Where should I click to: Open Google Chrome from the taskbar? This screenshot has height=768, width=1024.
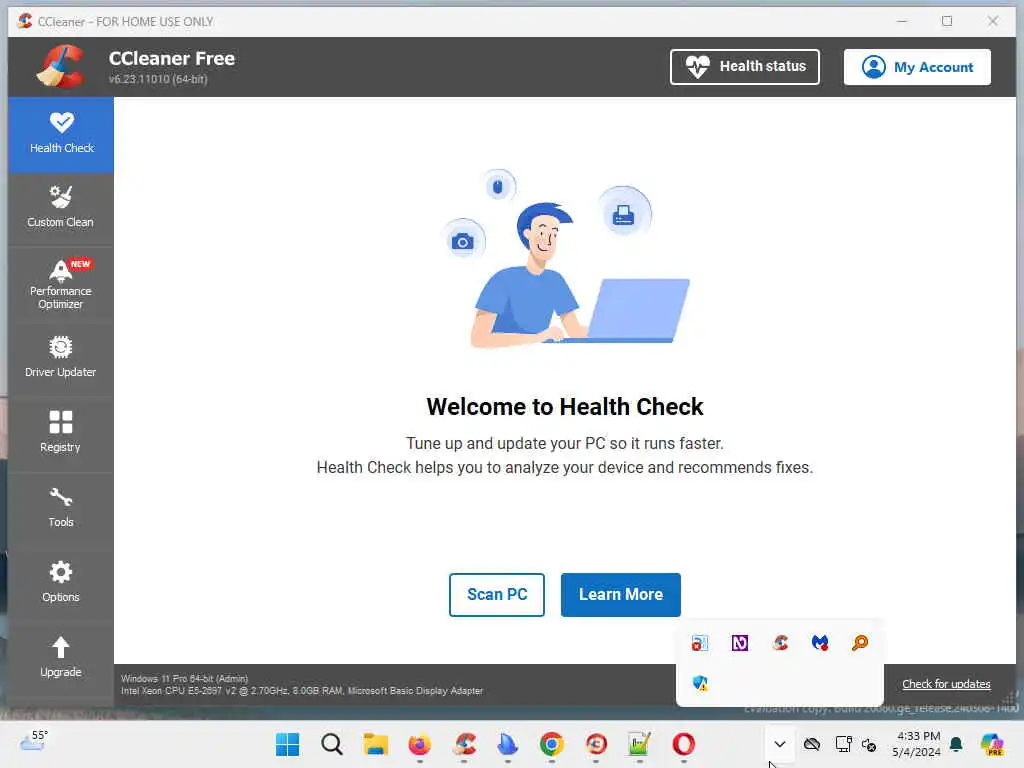point(552,744)
